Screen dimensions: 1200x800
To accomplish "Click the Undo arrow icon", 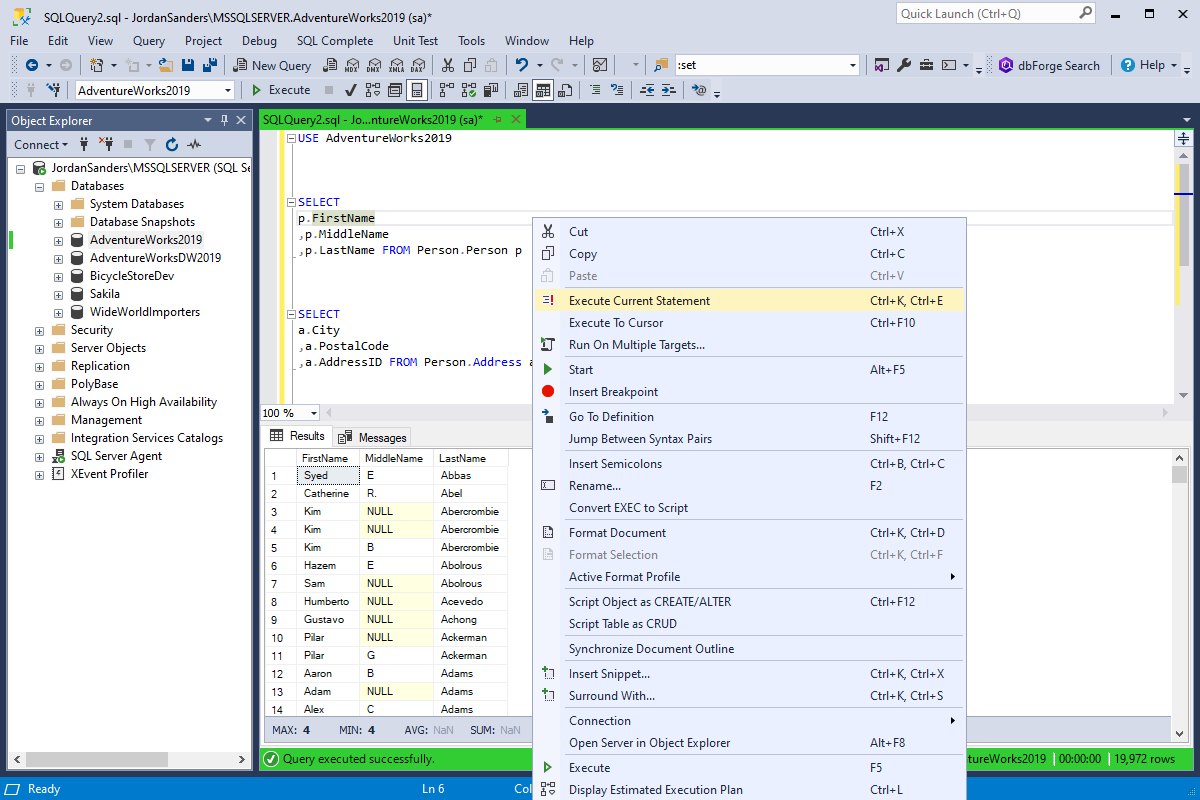I will pos(521,65).
